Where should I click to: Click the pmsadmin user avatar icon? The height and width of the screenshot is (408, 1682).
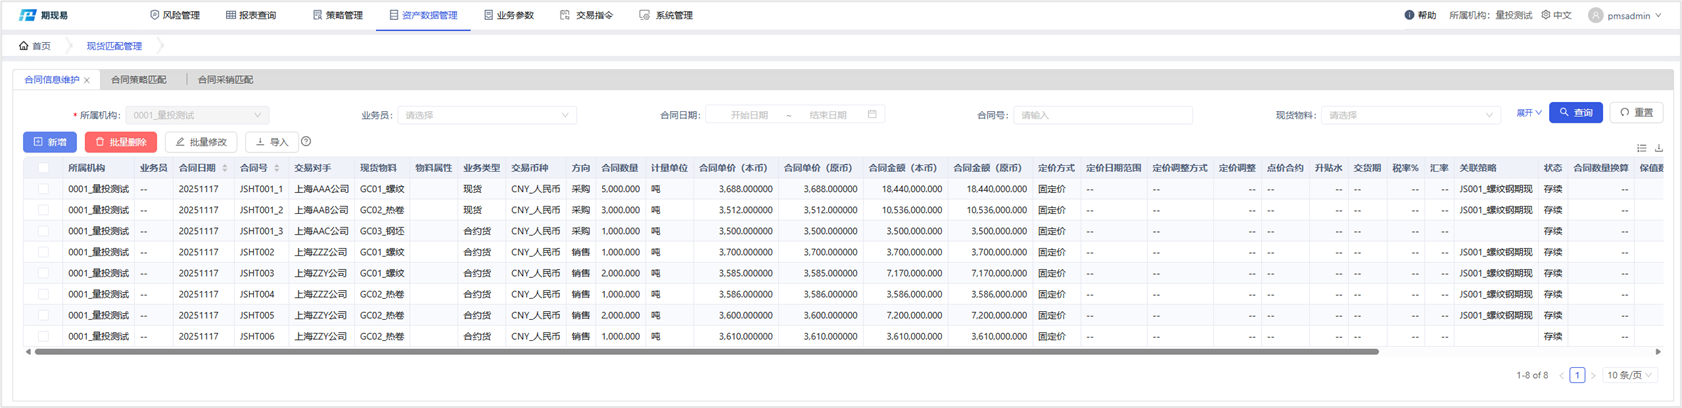point(1595,15)
